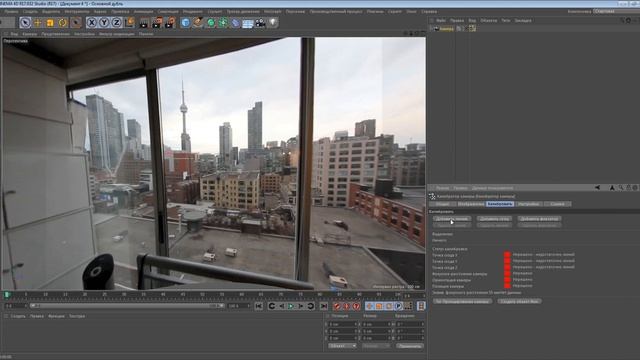Open the material manager Создать menu
Image resolution: width=640 pixels, height=360 pixels.
18,316
